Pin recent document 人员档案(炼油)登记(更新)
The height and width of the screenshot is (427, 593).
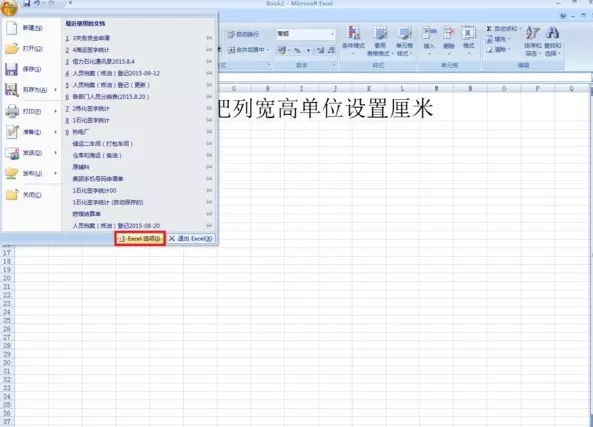point(209,85)
